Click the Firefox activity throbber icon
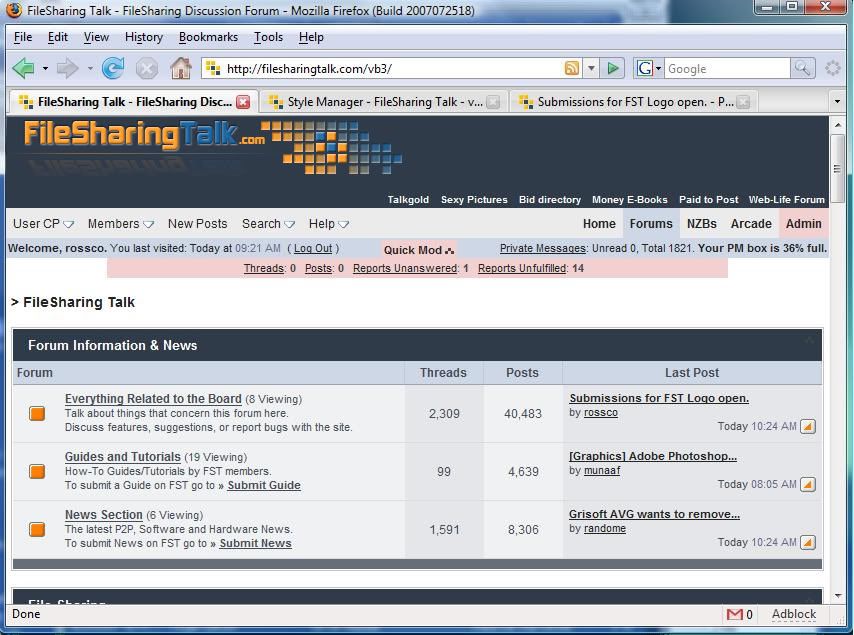This screenshot has width=854, height=635. (832, 69)
